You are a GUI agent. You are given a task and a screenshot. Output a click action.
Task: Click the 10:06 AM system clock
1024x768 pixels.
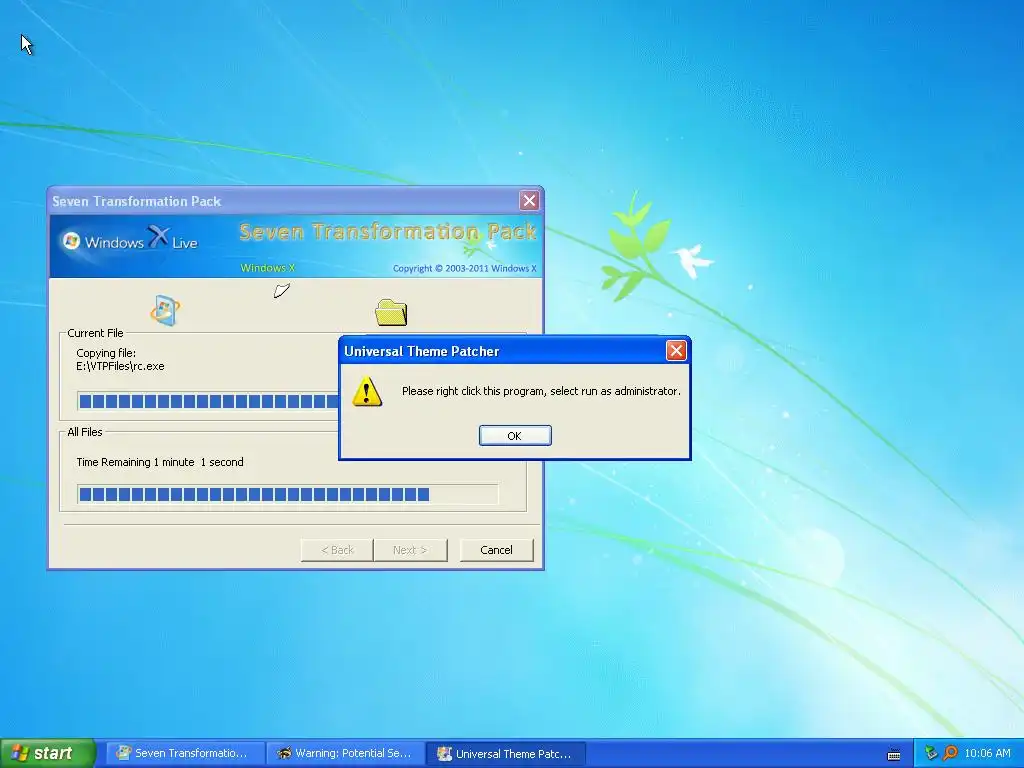coord(987,753)
